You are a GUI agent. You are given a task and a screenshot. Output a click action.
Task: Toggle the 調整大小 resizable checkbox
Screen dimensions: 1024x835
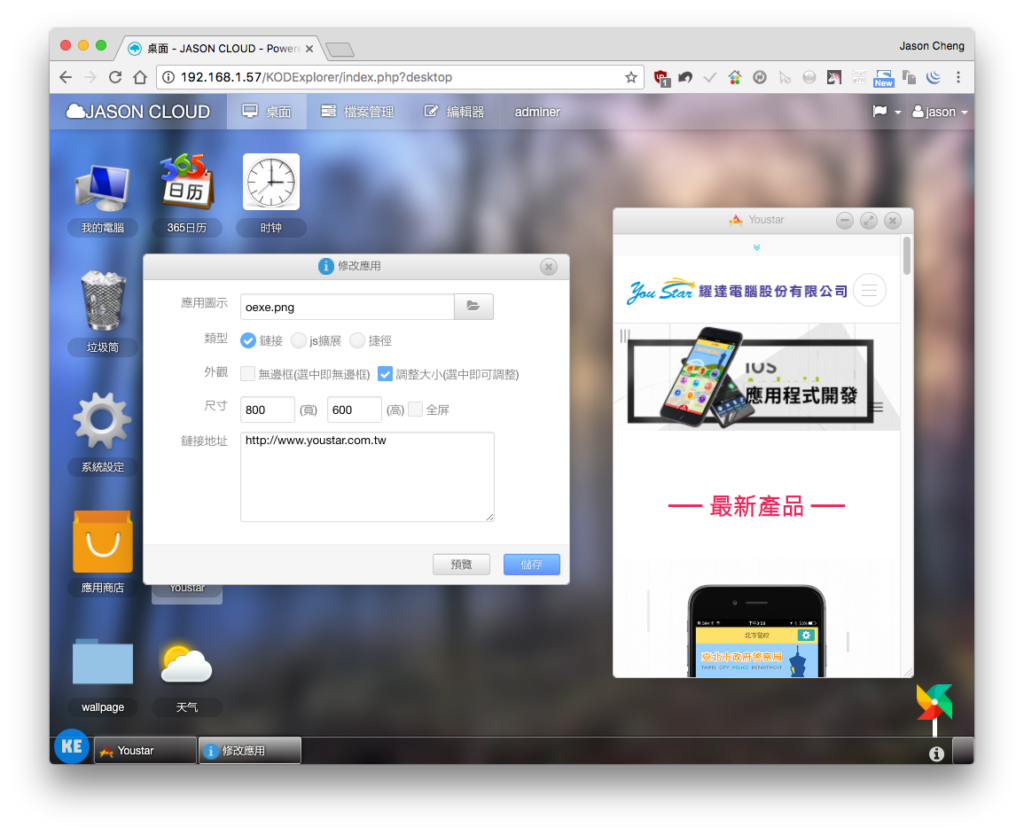[x=385, y=374]
